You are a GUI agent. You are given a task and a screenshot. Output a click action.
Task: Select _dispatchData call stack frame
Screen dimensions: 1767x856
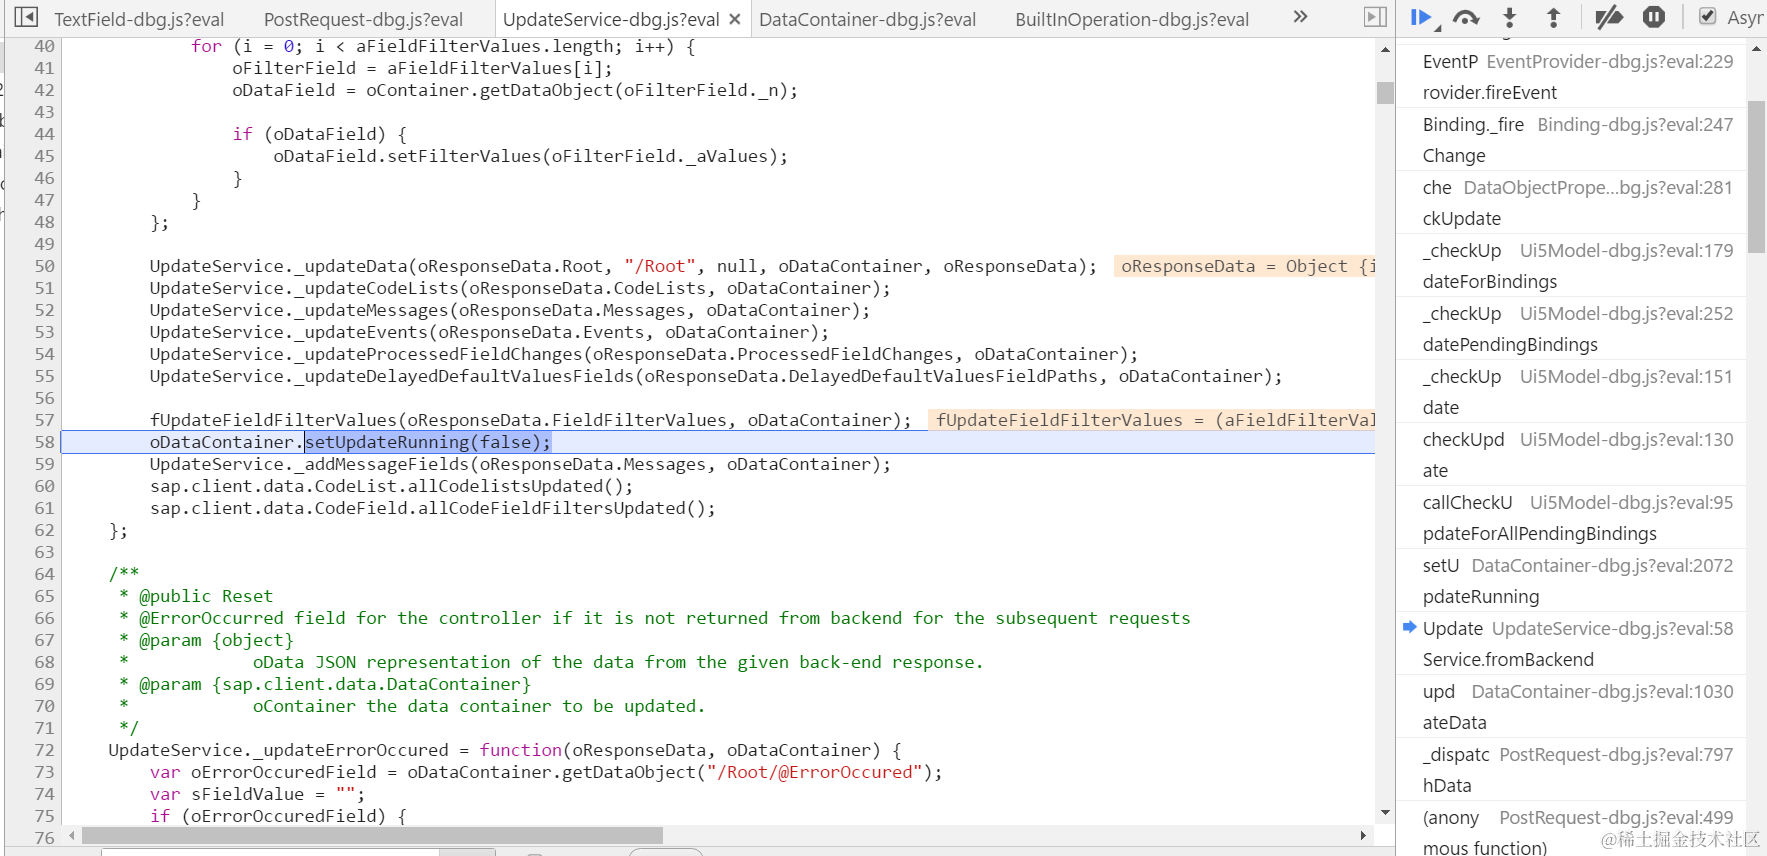coord(1571,770)
